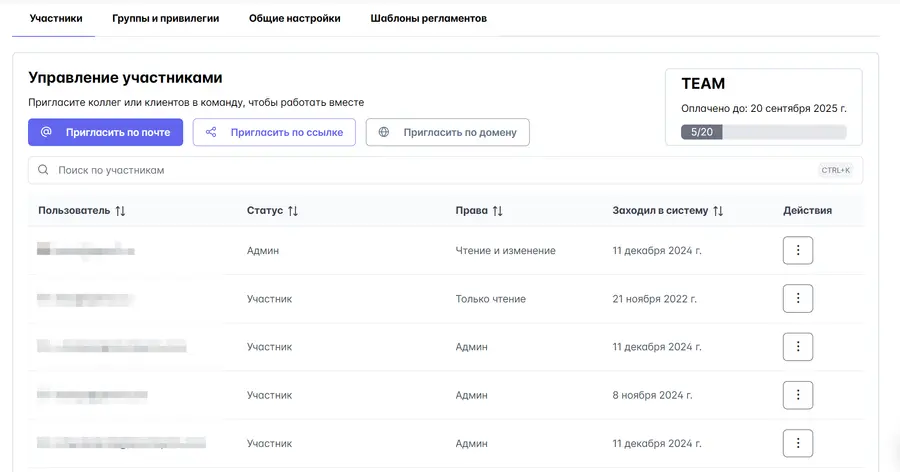Click the Статус column header
900x472 pixels.
pos(265,211)
